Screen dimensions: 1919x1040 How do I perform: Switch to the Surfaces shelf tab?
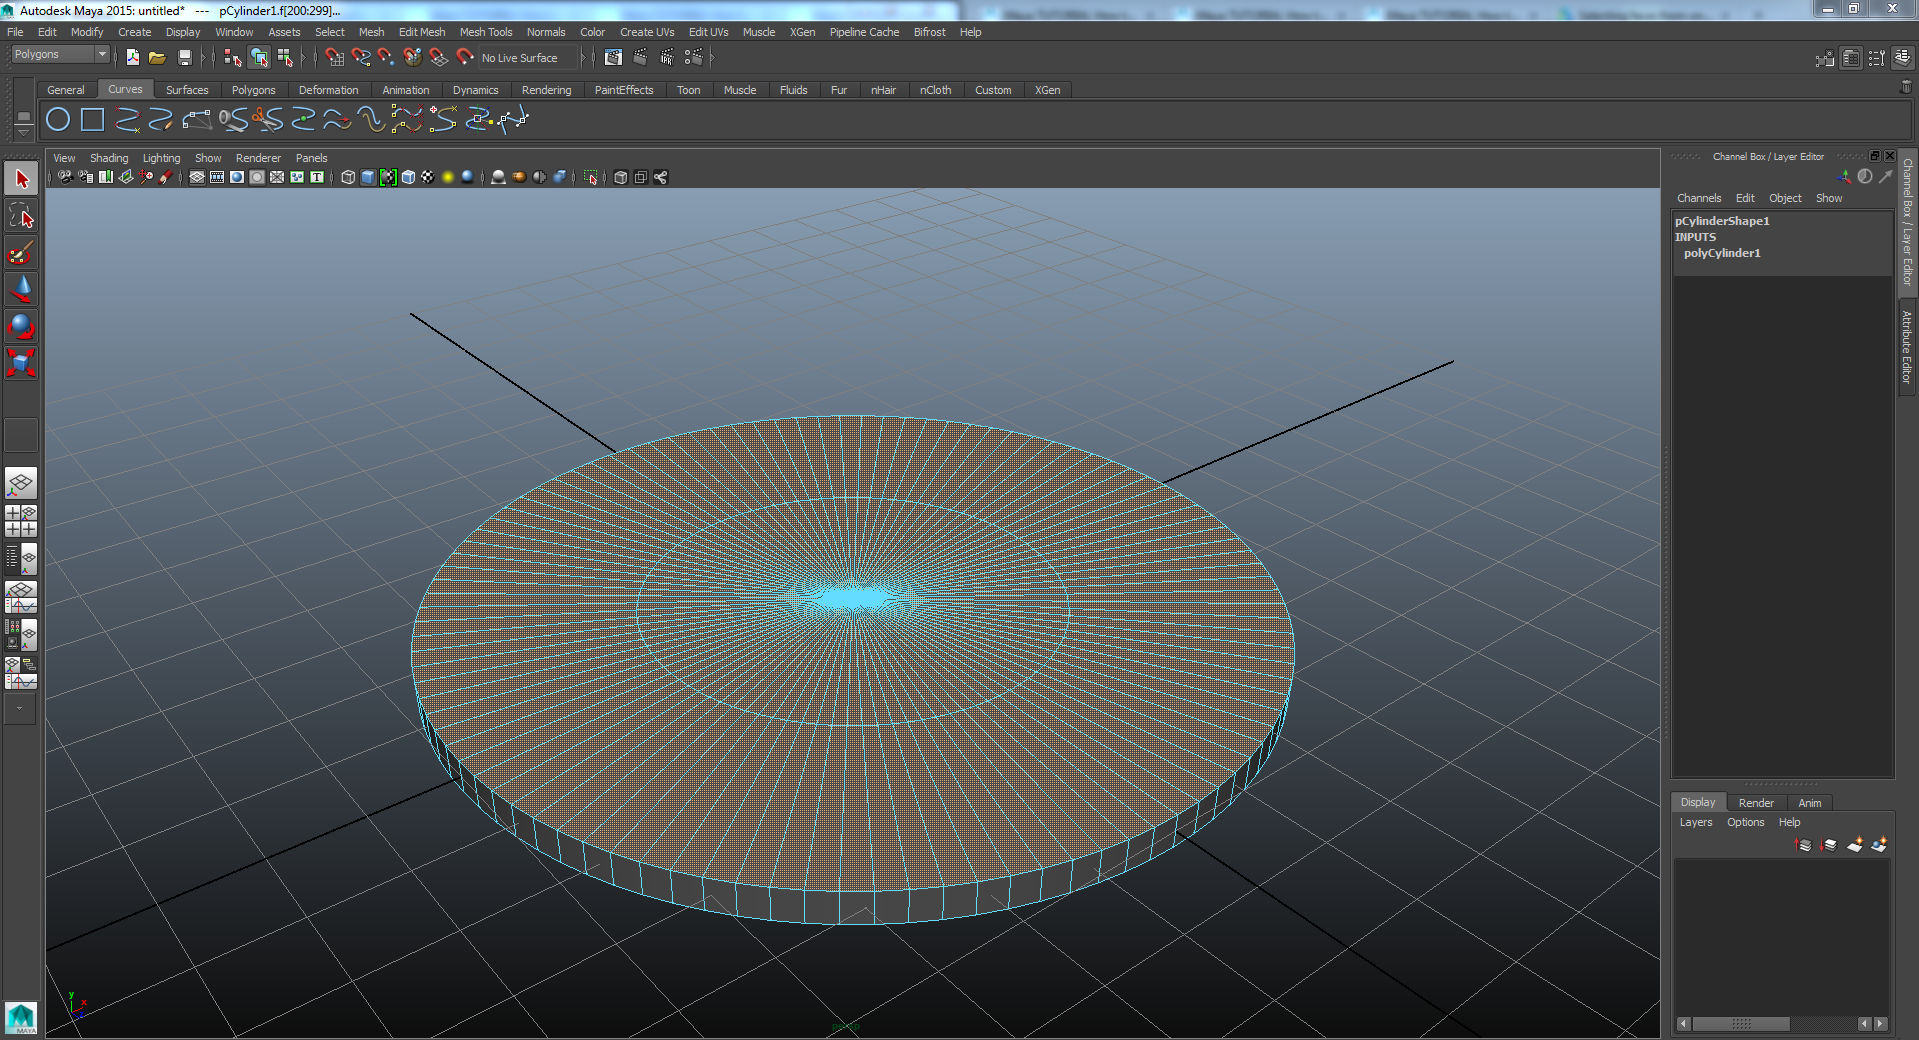[187, 90]
